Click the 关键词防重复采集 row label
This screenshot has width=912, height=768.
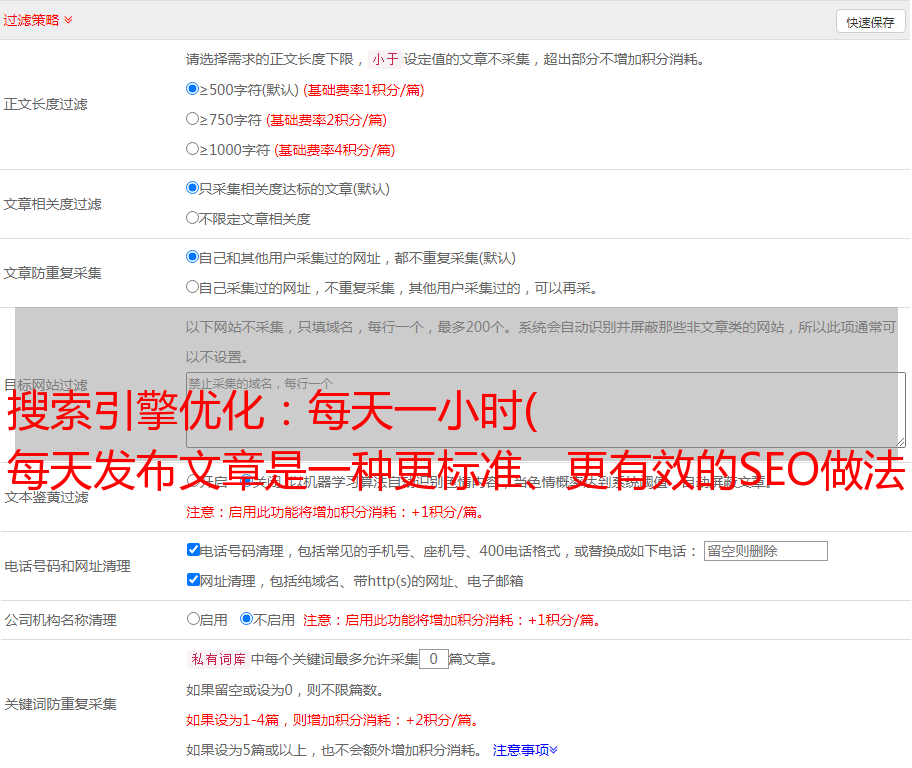[60, 704]
